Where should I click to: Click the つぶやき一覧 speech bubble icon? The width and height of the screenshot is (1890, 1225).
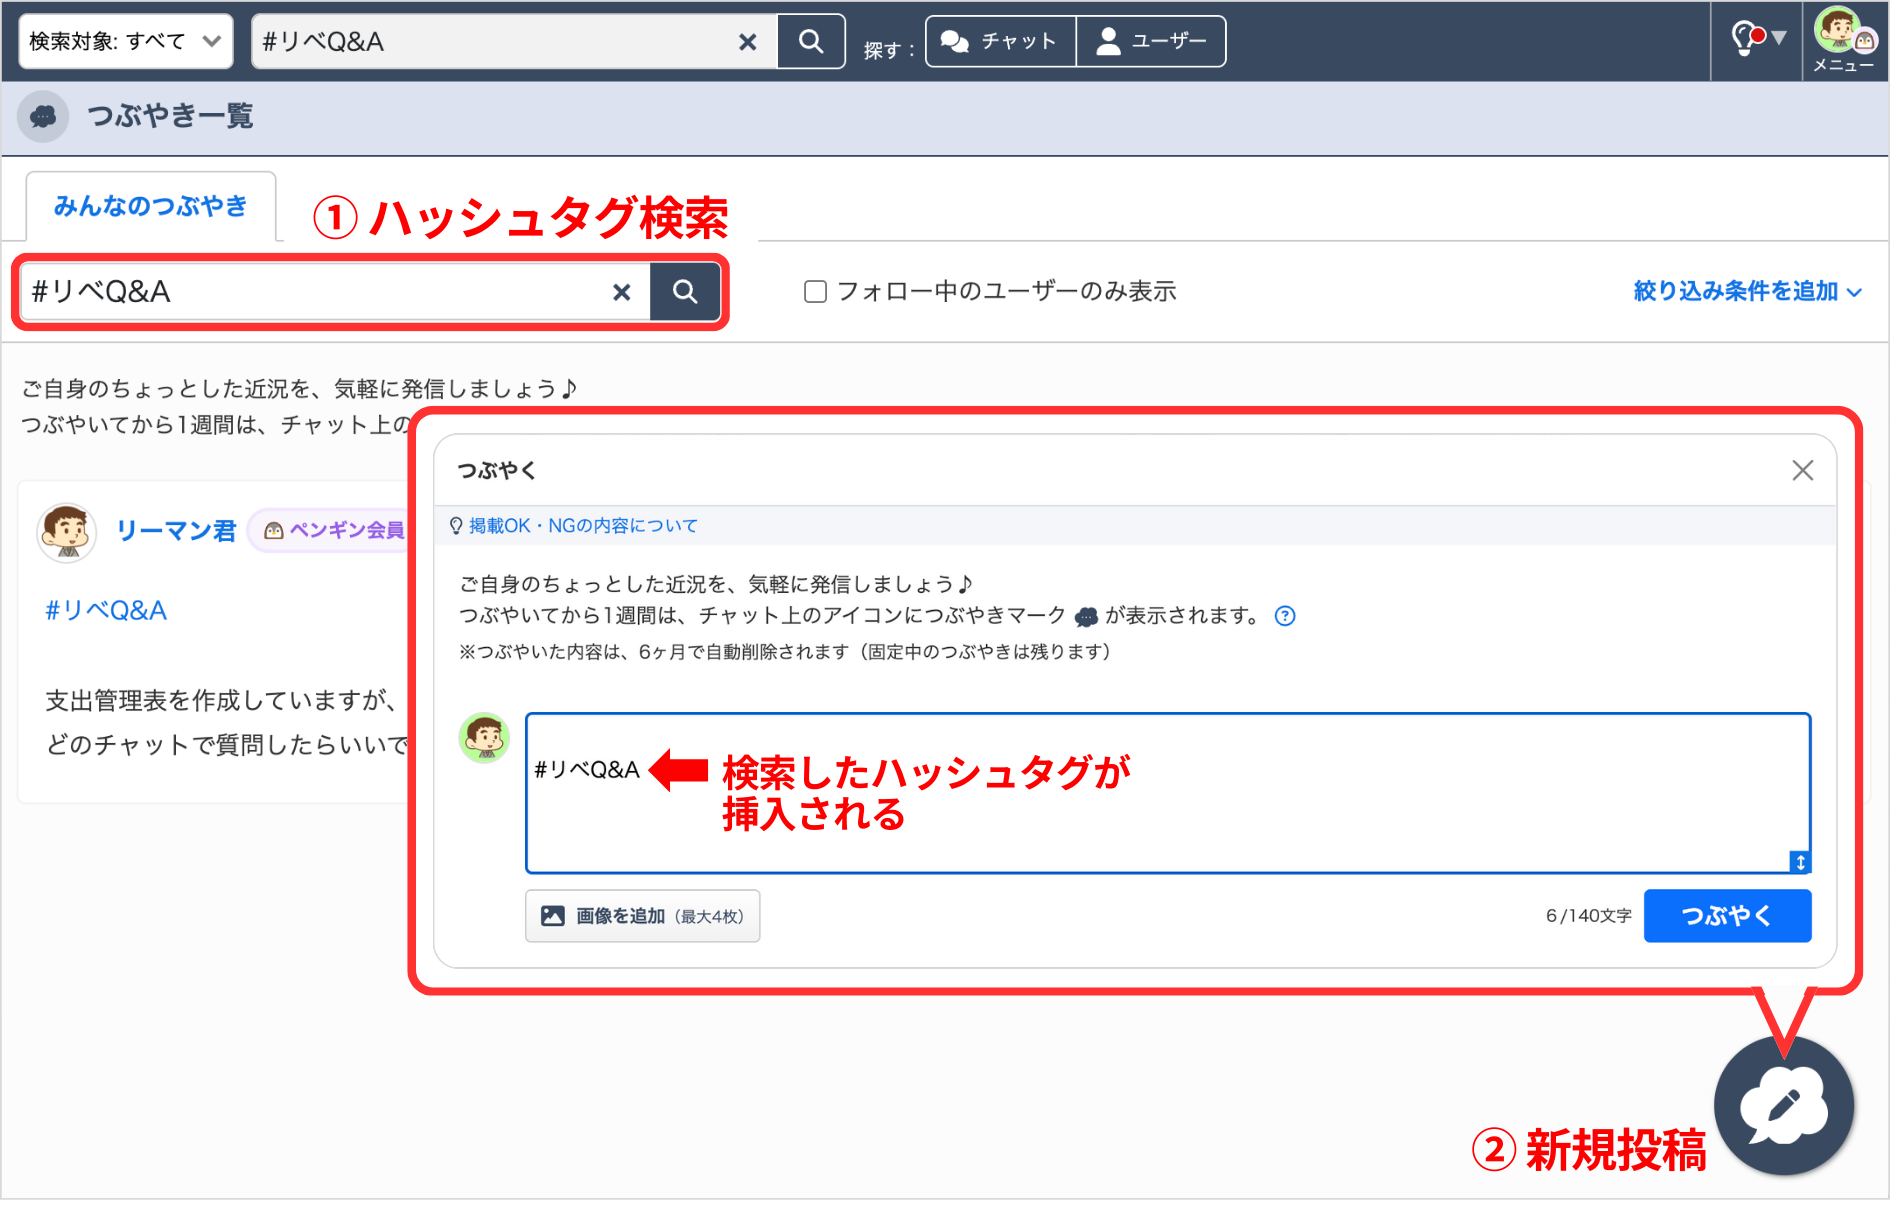[x=43, y=117]
